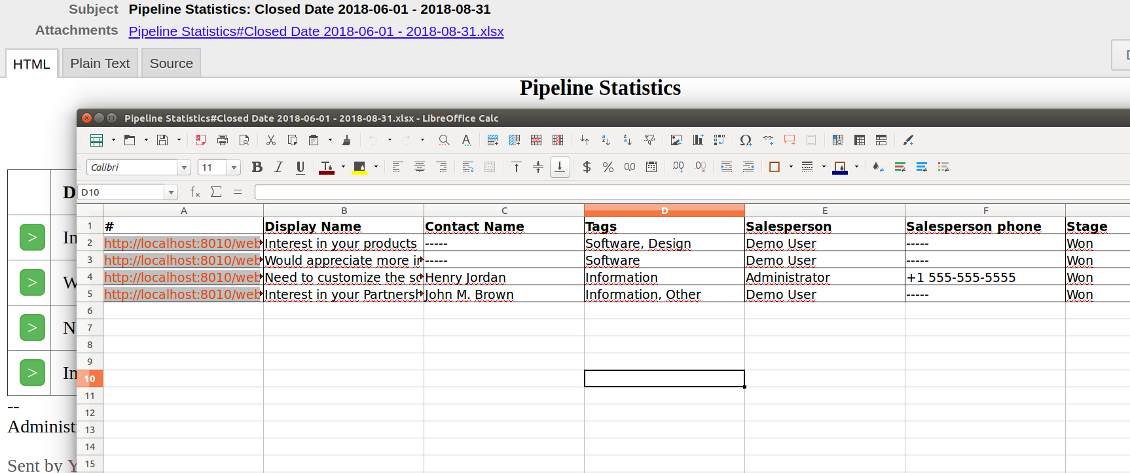The width and height of the screenshot is (1130, 473).
Task: Select cell with Henry Jordan
Action: pos(504,278)
